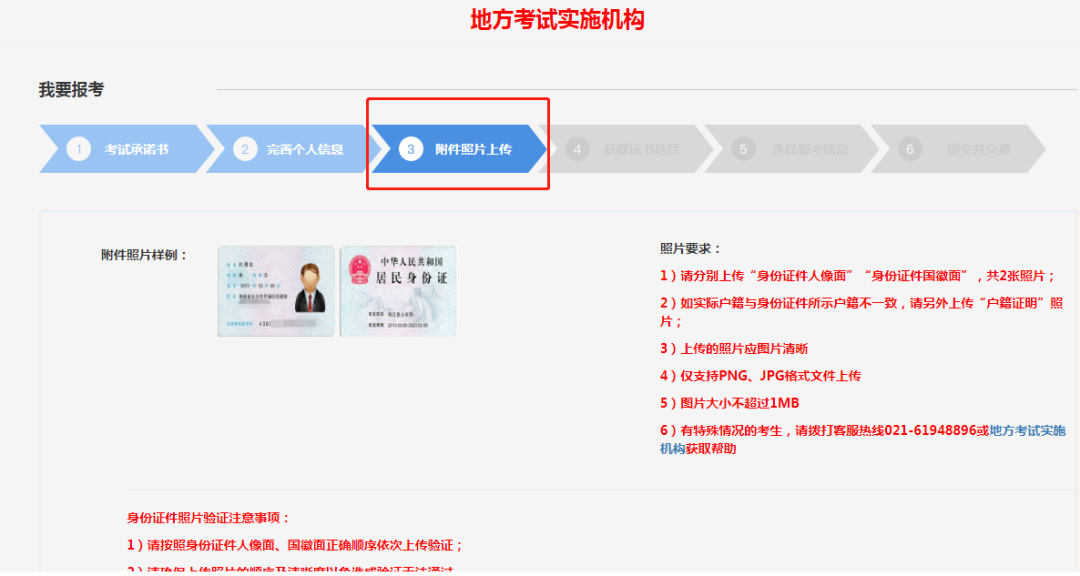Click the step 1 number circle

tap(78, 149)
